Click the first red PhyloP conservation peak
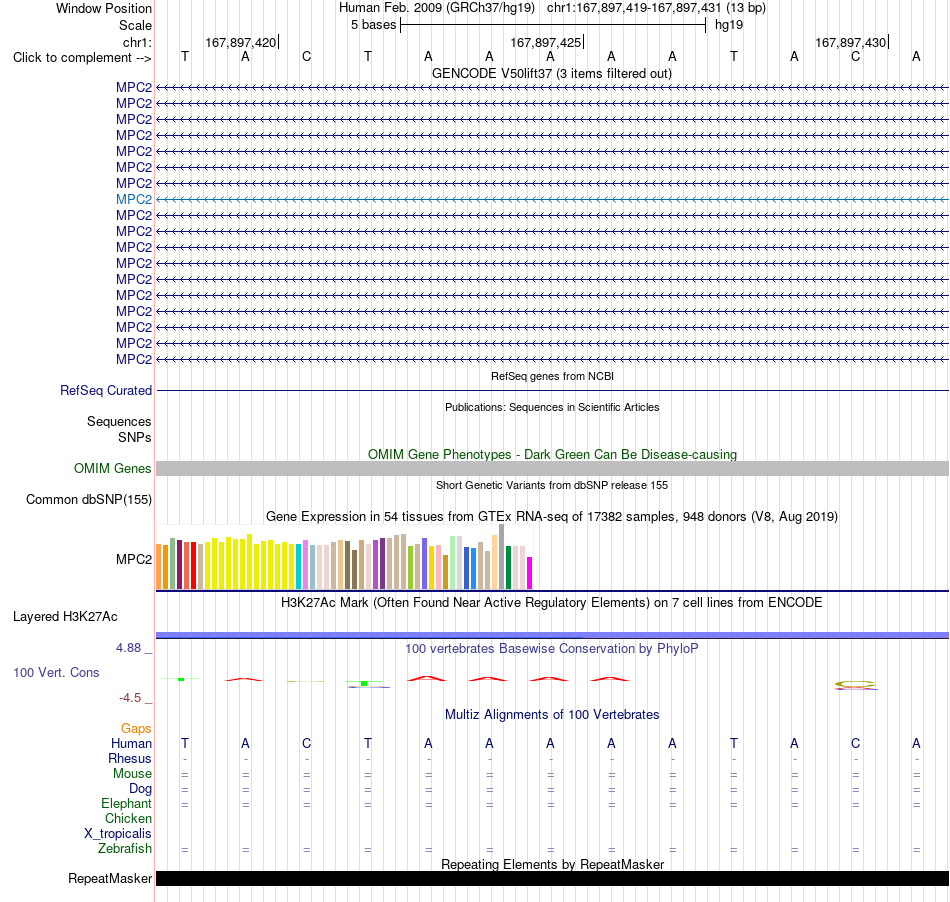The image size is (950, 902). (244, 679)
